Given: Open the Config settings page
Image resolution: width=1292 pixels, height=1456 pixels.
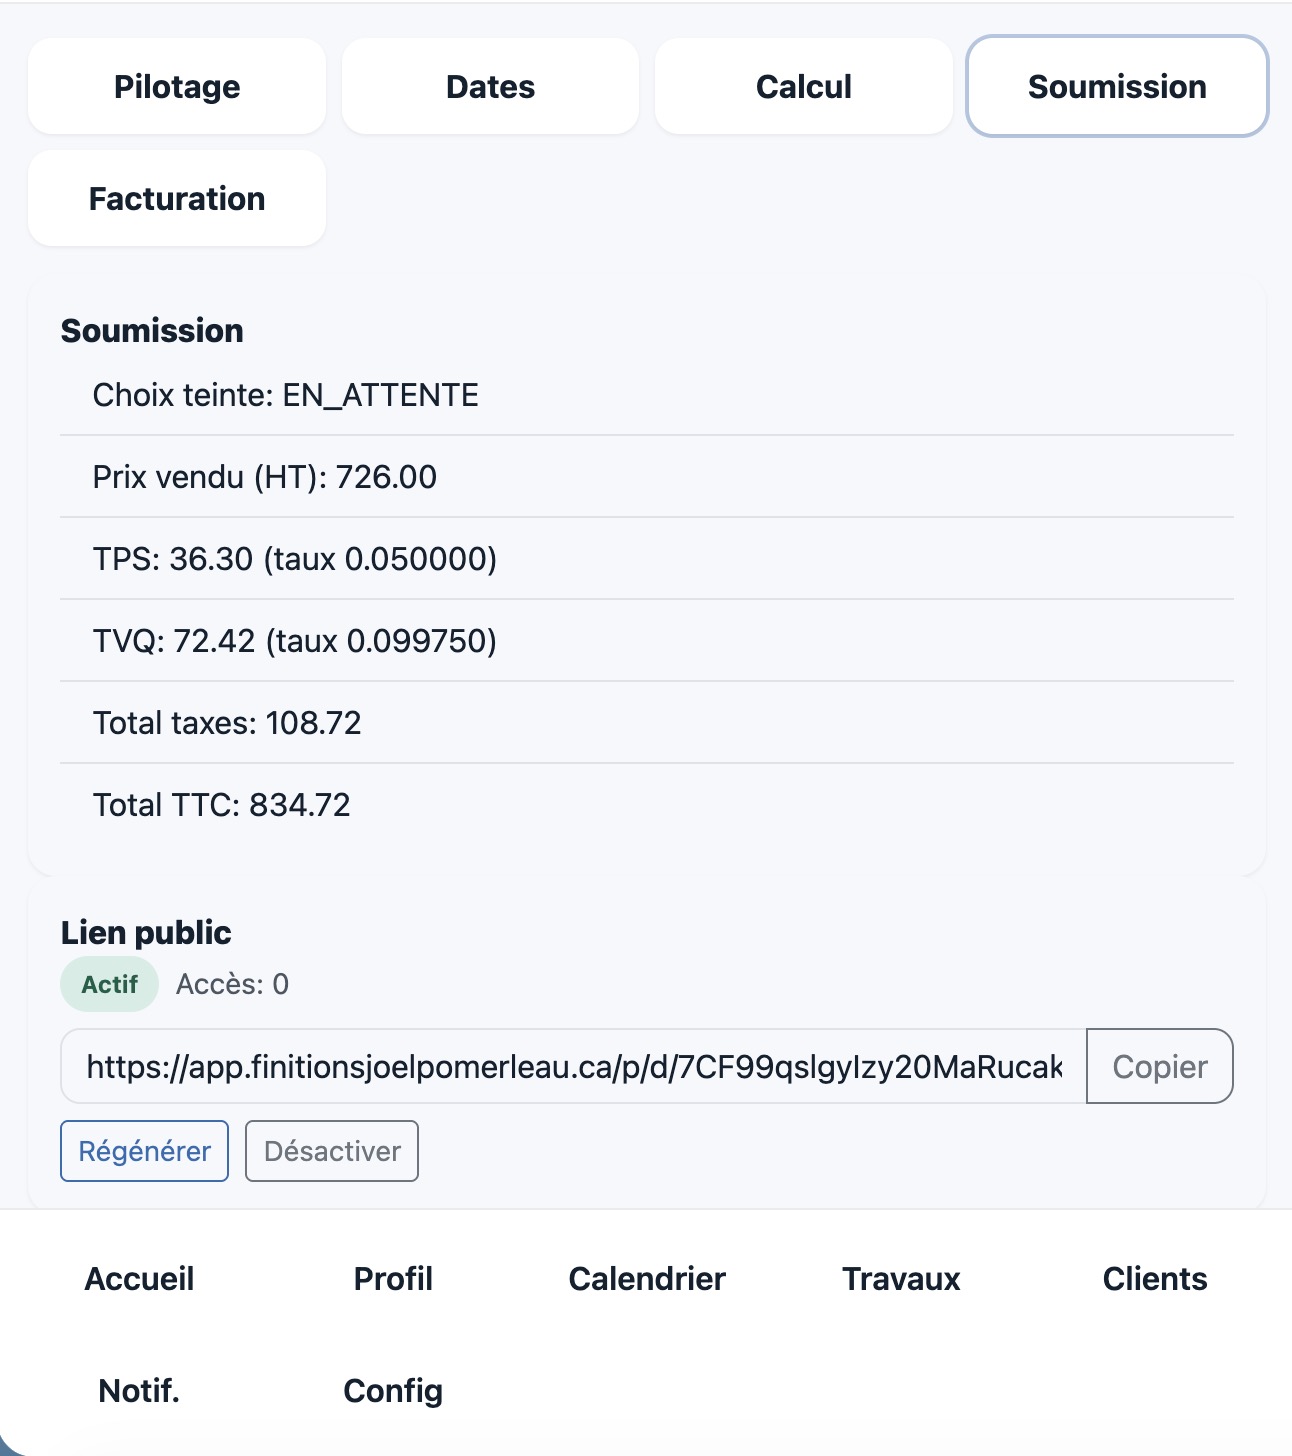Looking at the screenshot, I should click(x=393, y=1391).
